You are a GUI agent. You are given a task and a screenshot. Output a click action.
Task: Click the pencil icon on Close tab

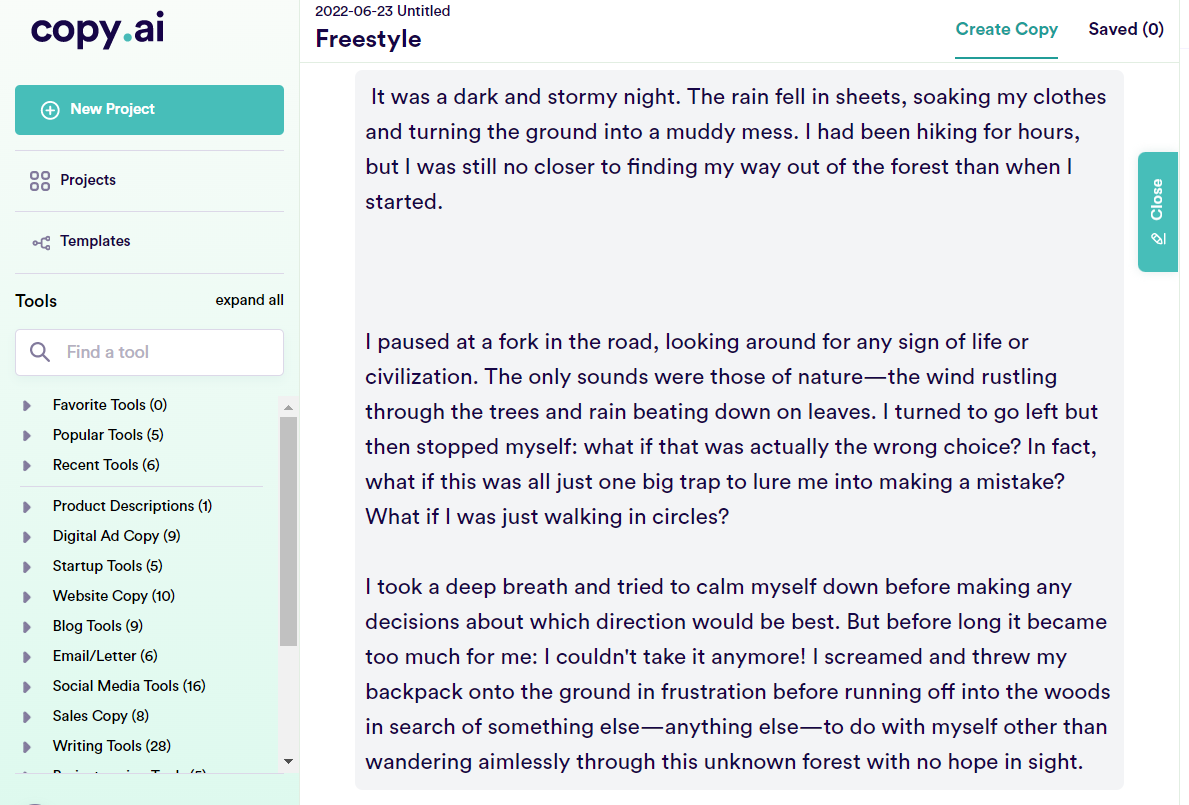coord(1157,239)
